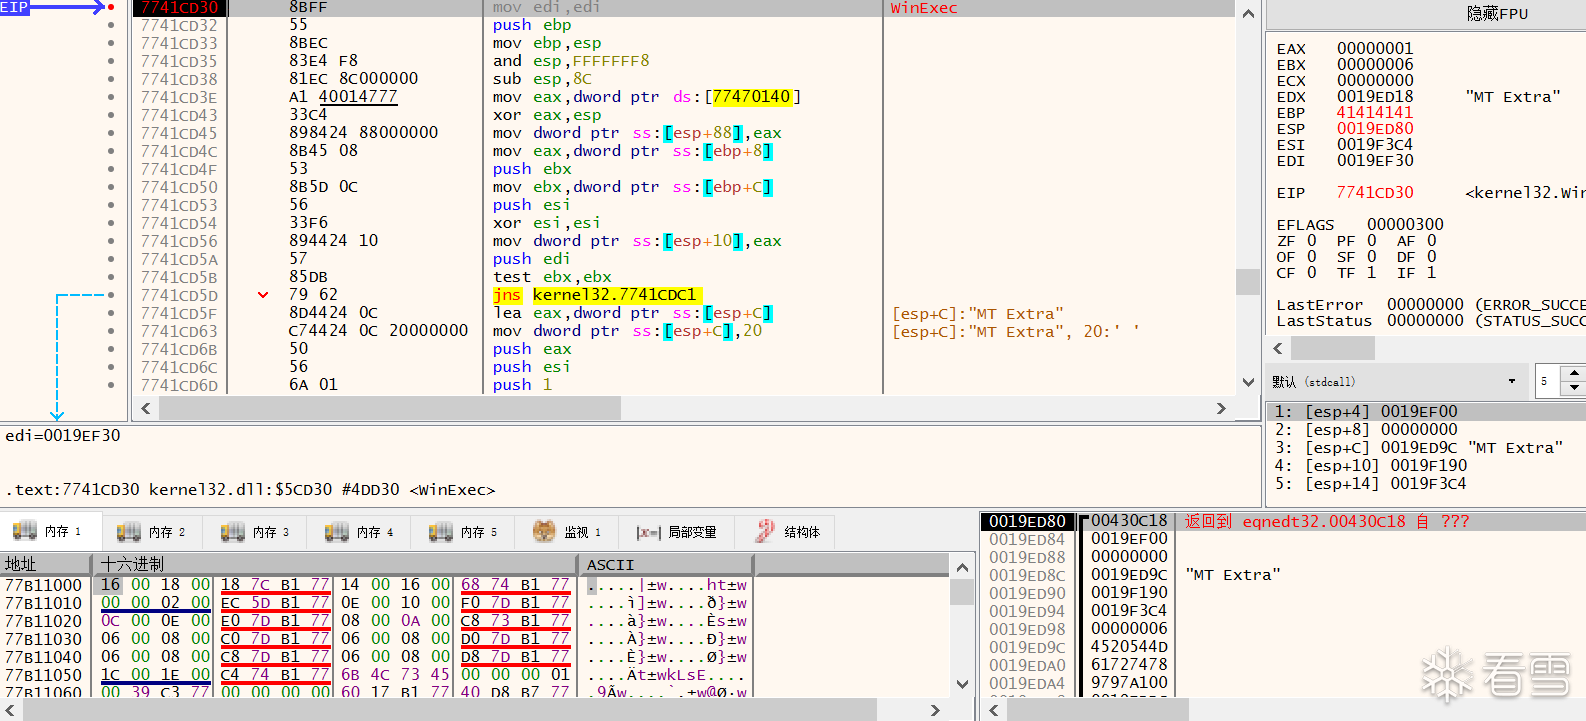The image size is (1586, 721).
Task: Click the 局部变量 local variables icon
Action: pyautogui.click(x=648, y=532)
